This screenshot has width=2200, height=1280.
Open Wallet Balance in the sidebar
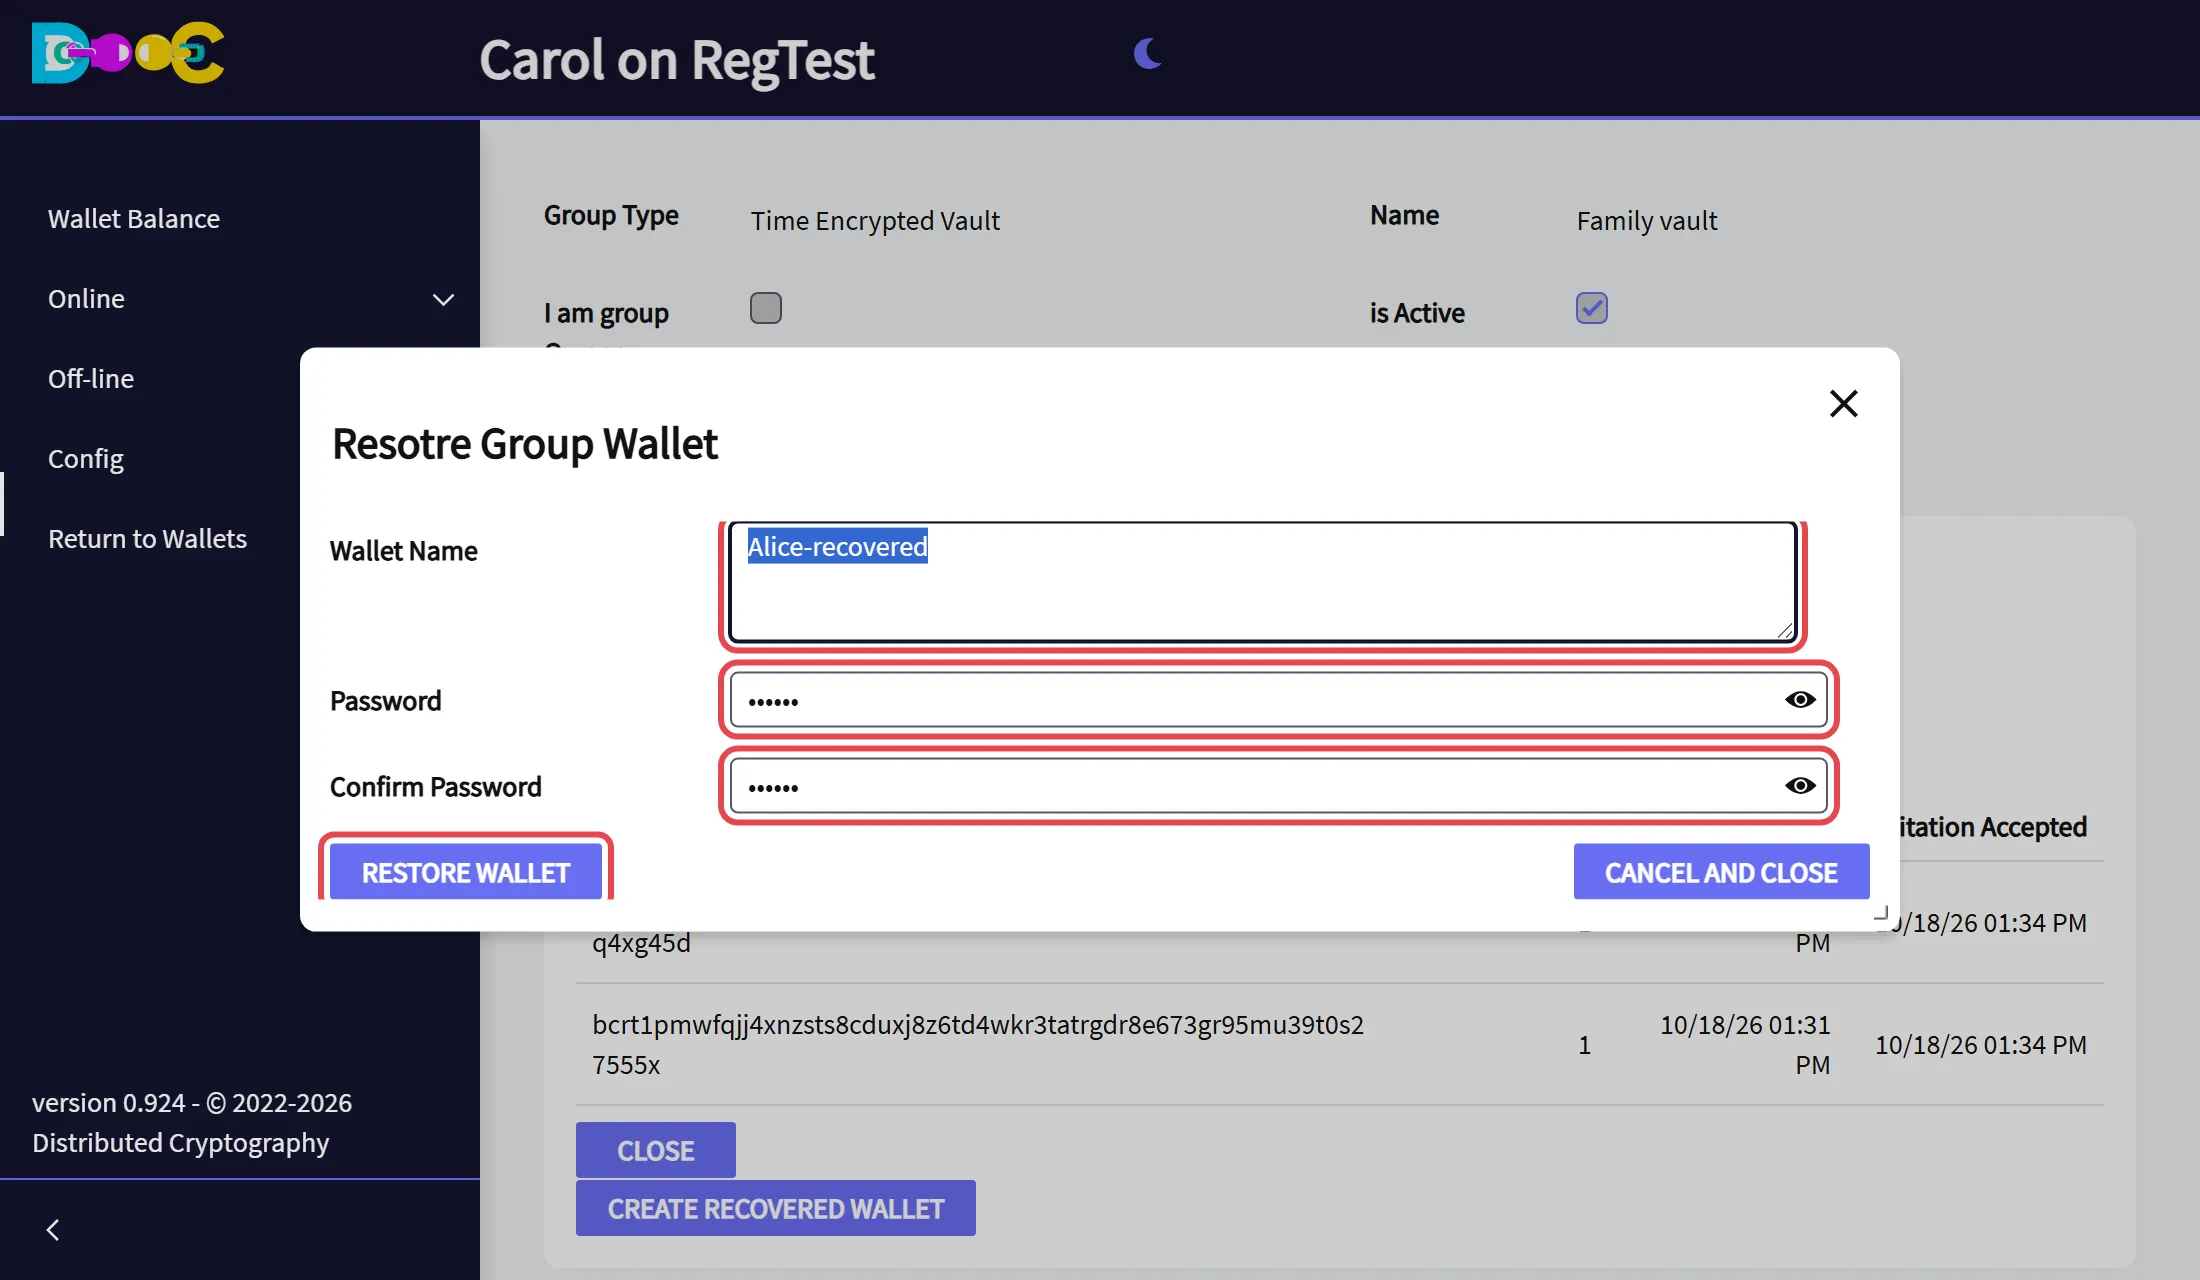[134, 219]
